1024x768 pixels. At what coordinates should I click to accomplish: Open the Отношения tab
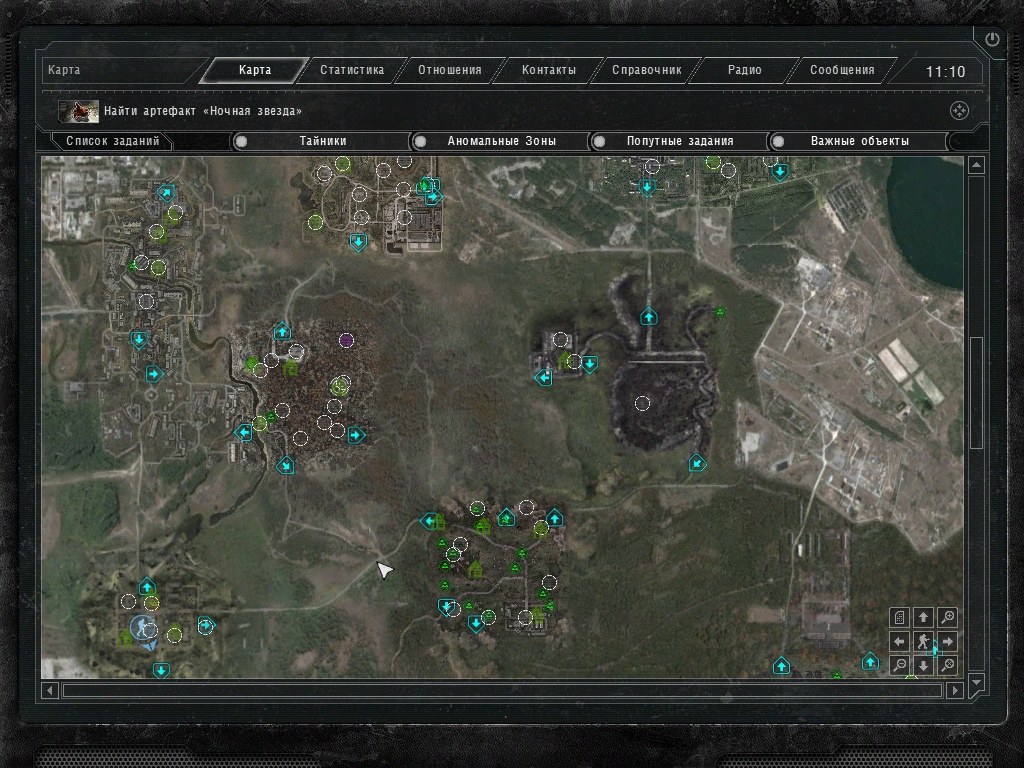tap(450, 70)
